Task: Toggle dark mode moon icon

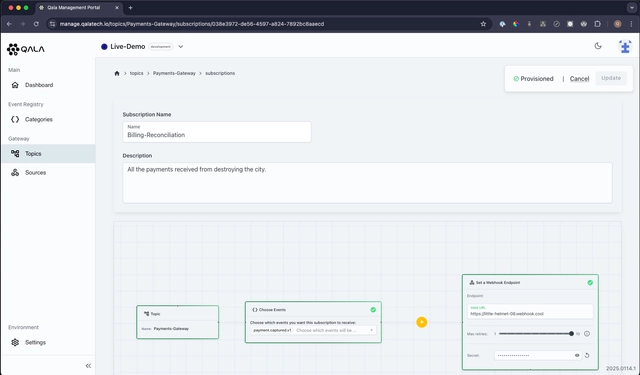Action: [598, 46]
